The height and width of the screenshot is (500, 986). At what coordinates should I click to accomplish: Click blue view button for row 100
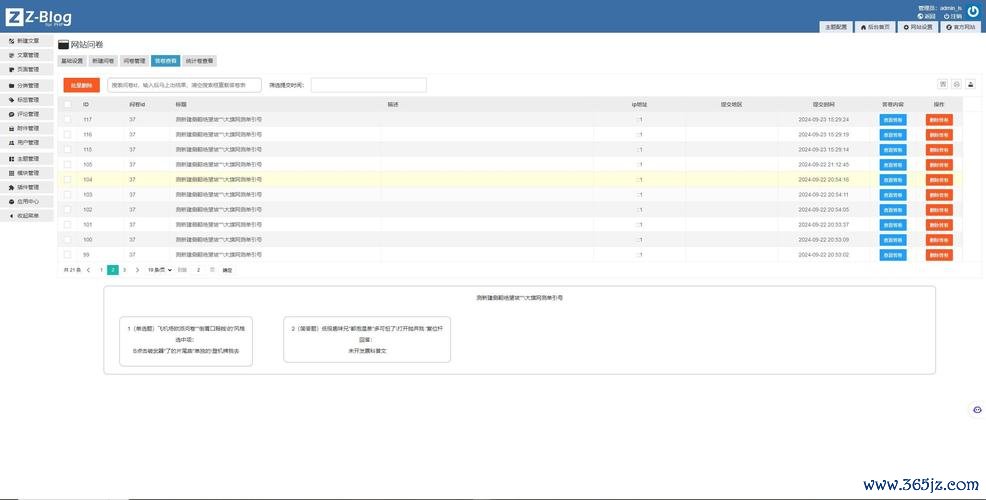(893, 240)
